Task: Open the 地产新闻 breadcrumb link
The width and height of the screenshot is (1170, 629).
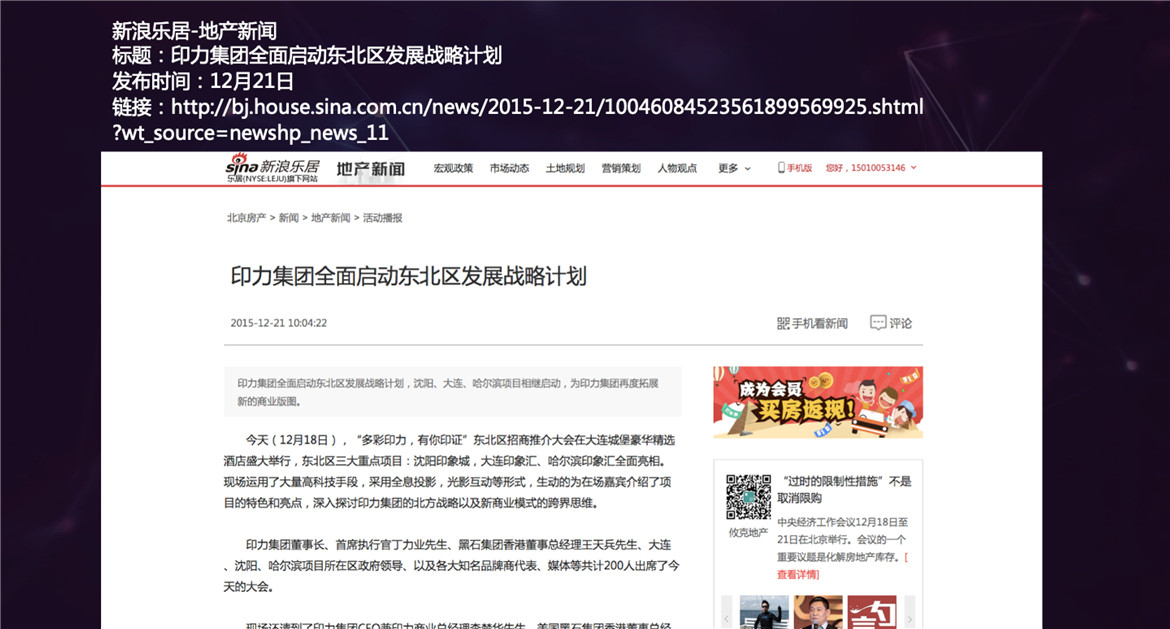Action: (x=331, y=218)
